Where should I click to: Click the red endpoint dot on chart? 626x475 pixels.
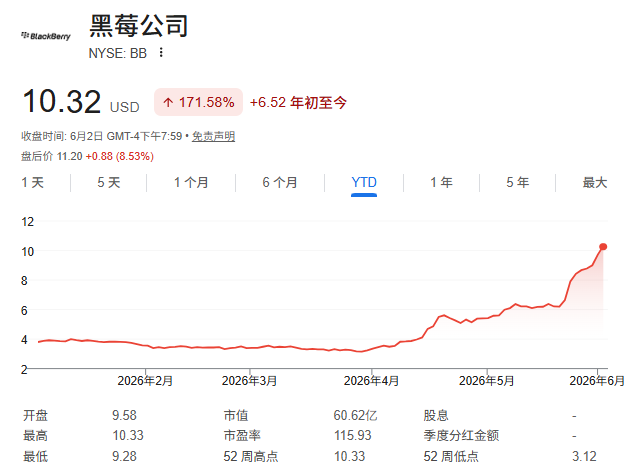point(603,247)
